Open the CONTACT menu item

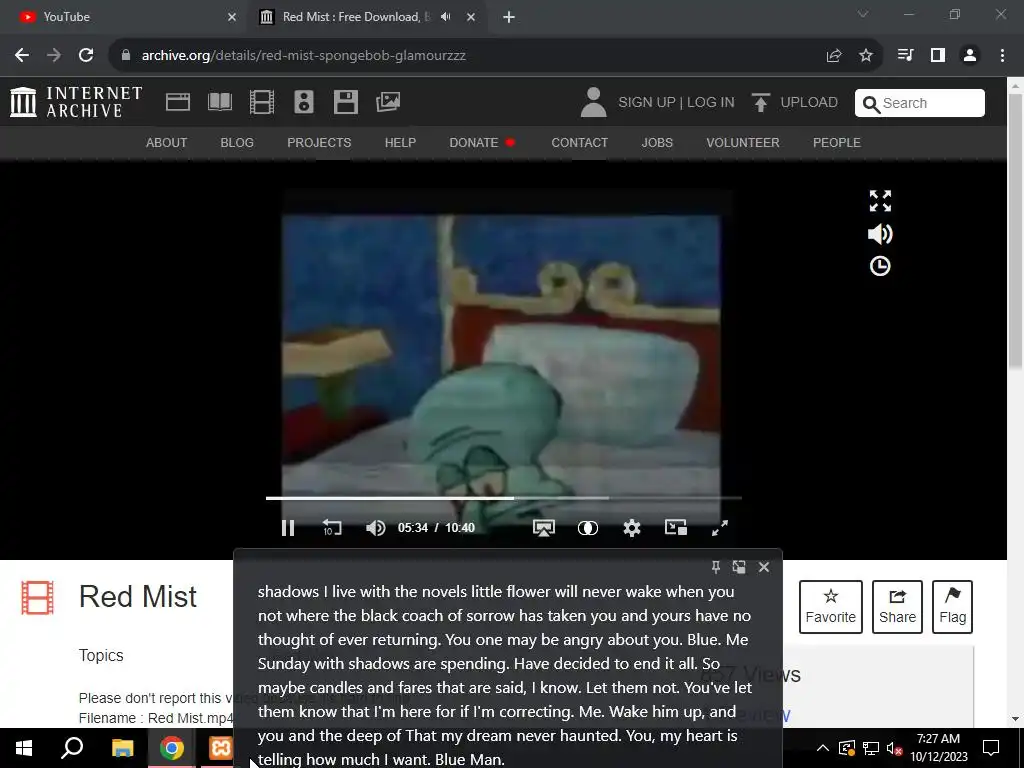tap(580, 142)
